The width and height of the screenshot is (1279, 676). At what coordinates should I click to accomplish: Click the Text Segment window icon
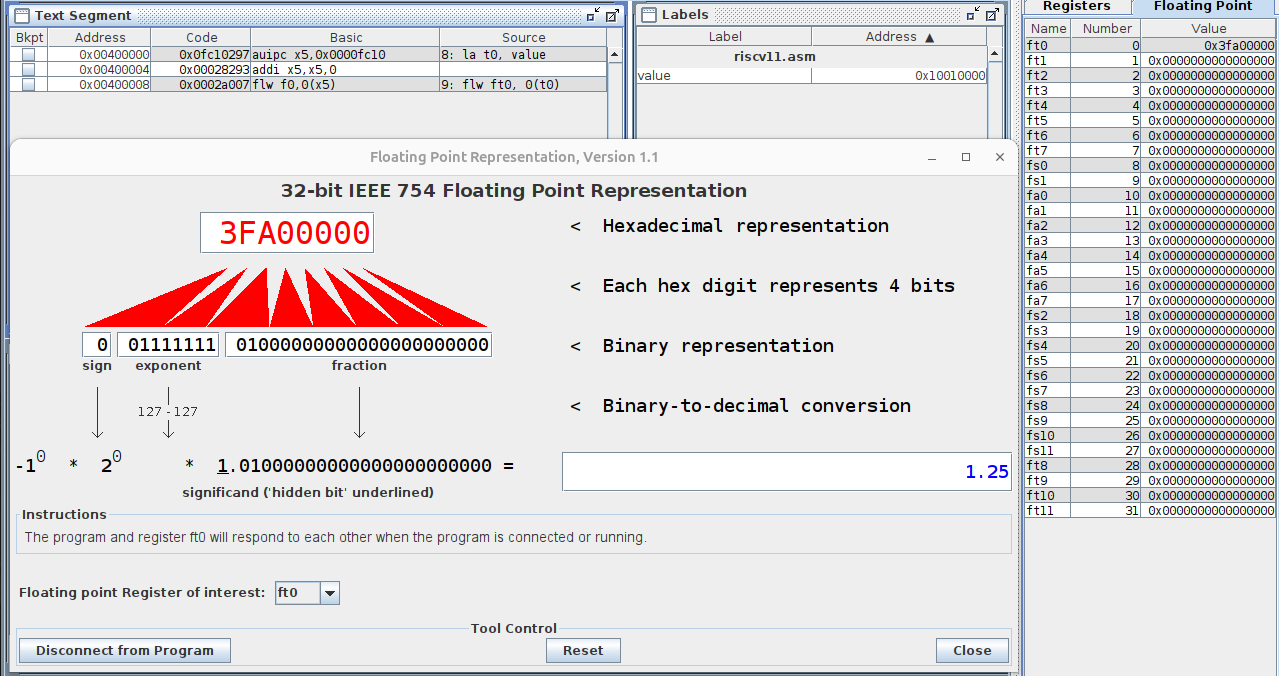point(23,15)
